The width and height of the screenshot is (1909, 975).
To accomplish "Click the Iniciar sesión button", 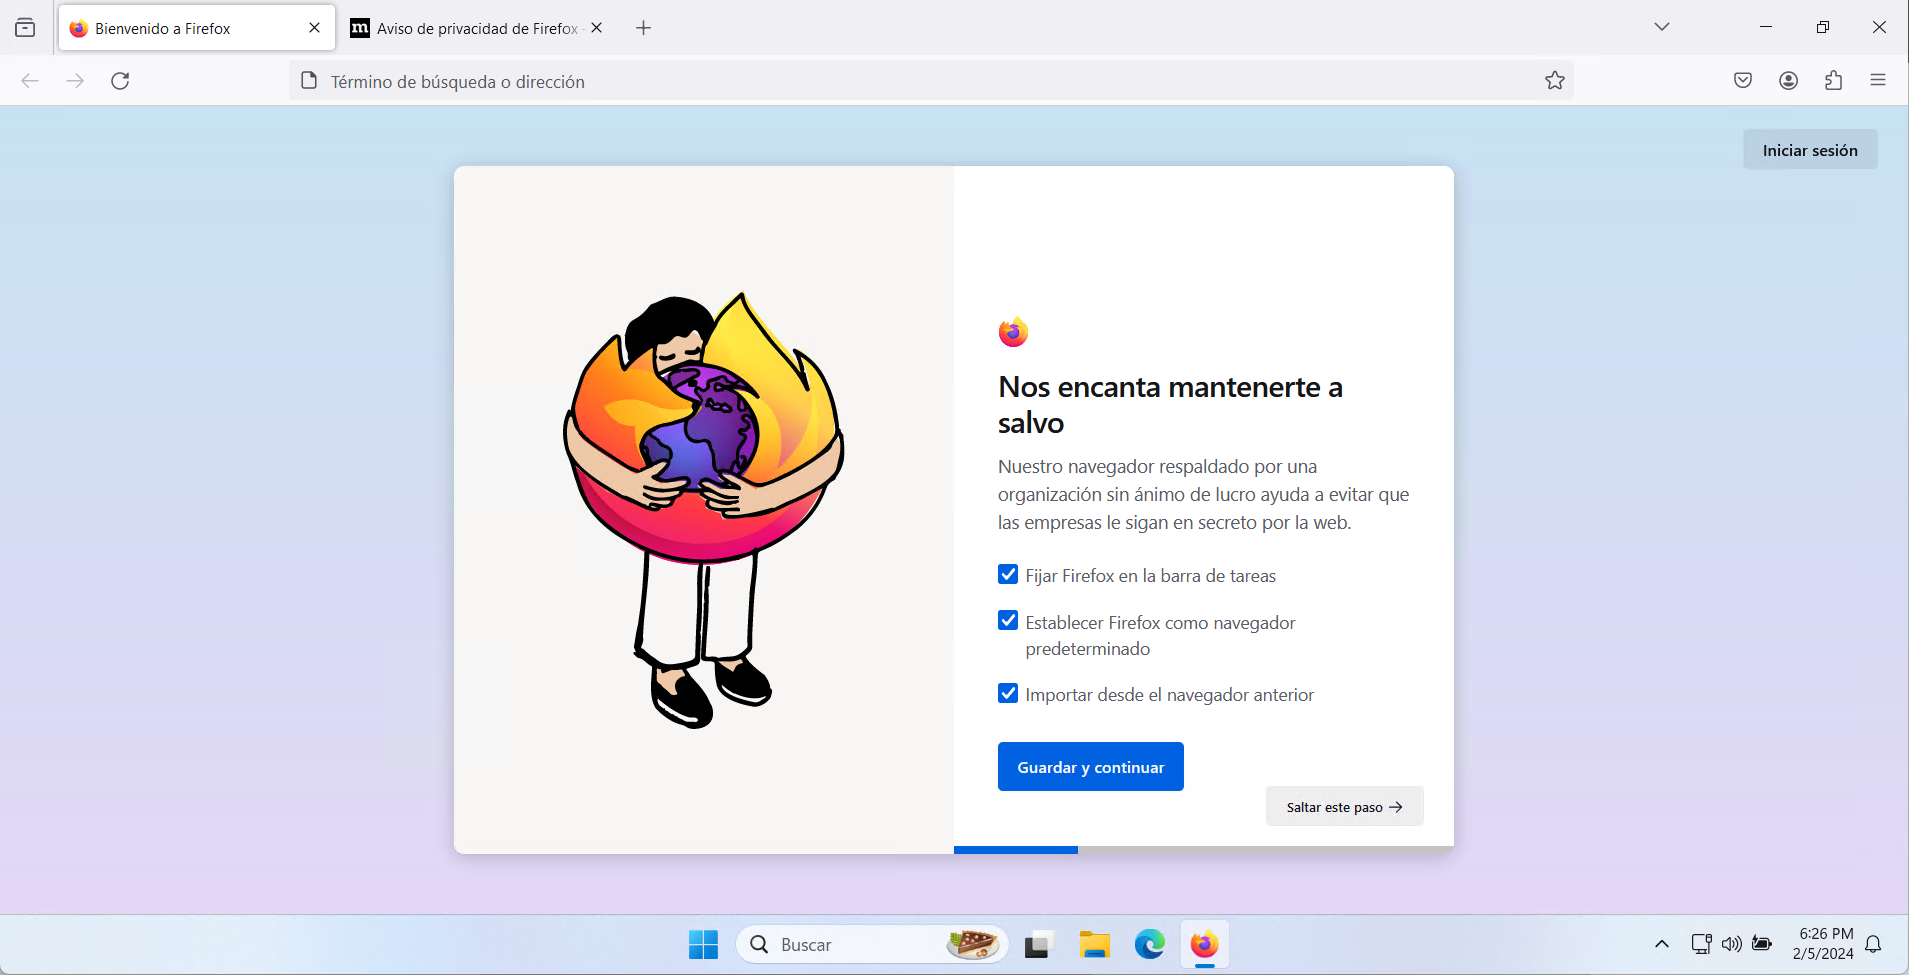I will tap(1810, 150).
